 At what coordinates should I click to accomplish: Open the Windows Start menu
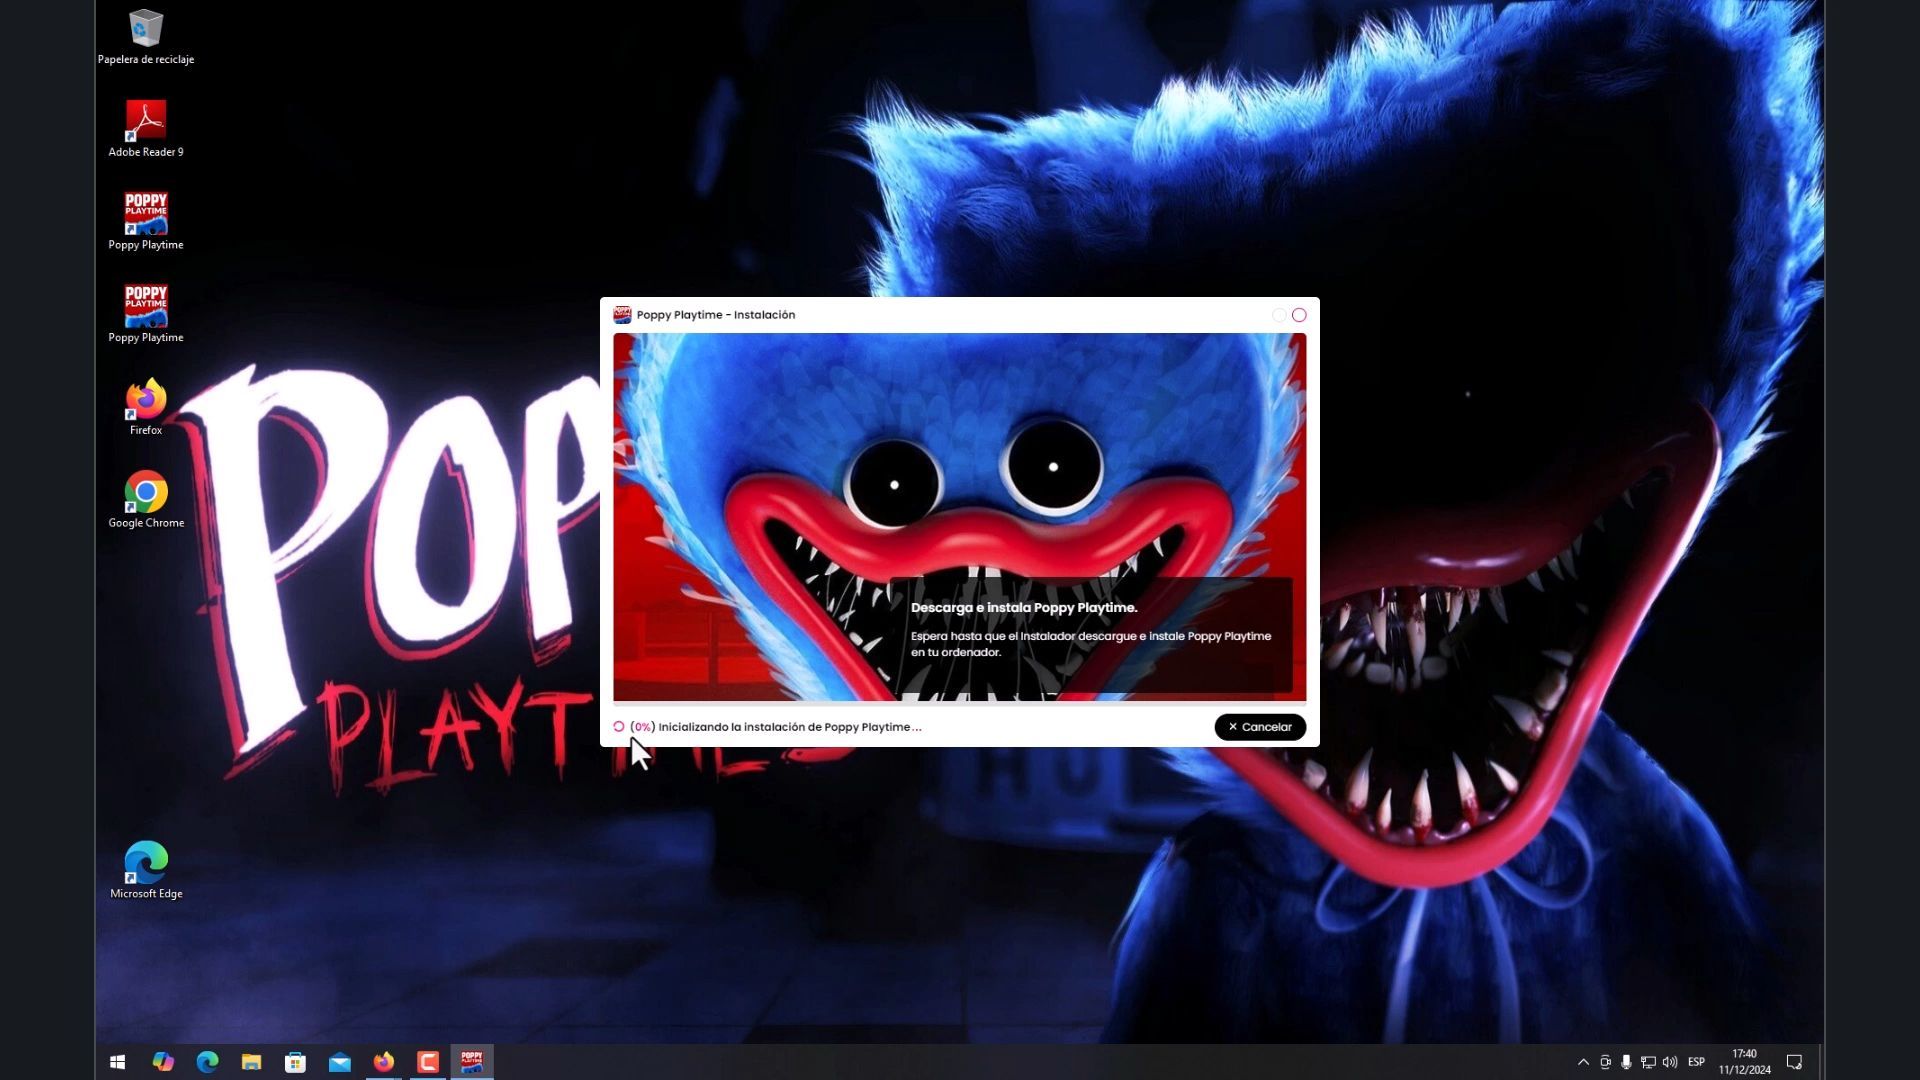point(117,1062)
